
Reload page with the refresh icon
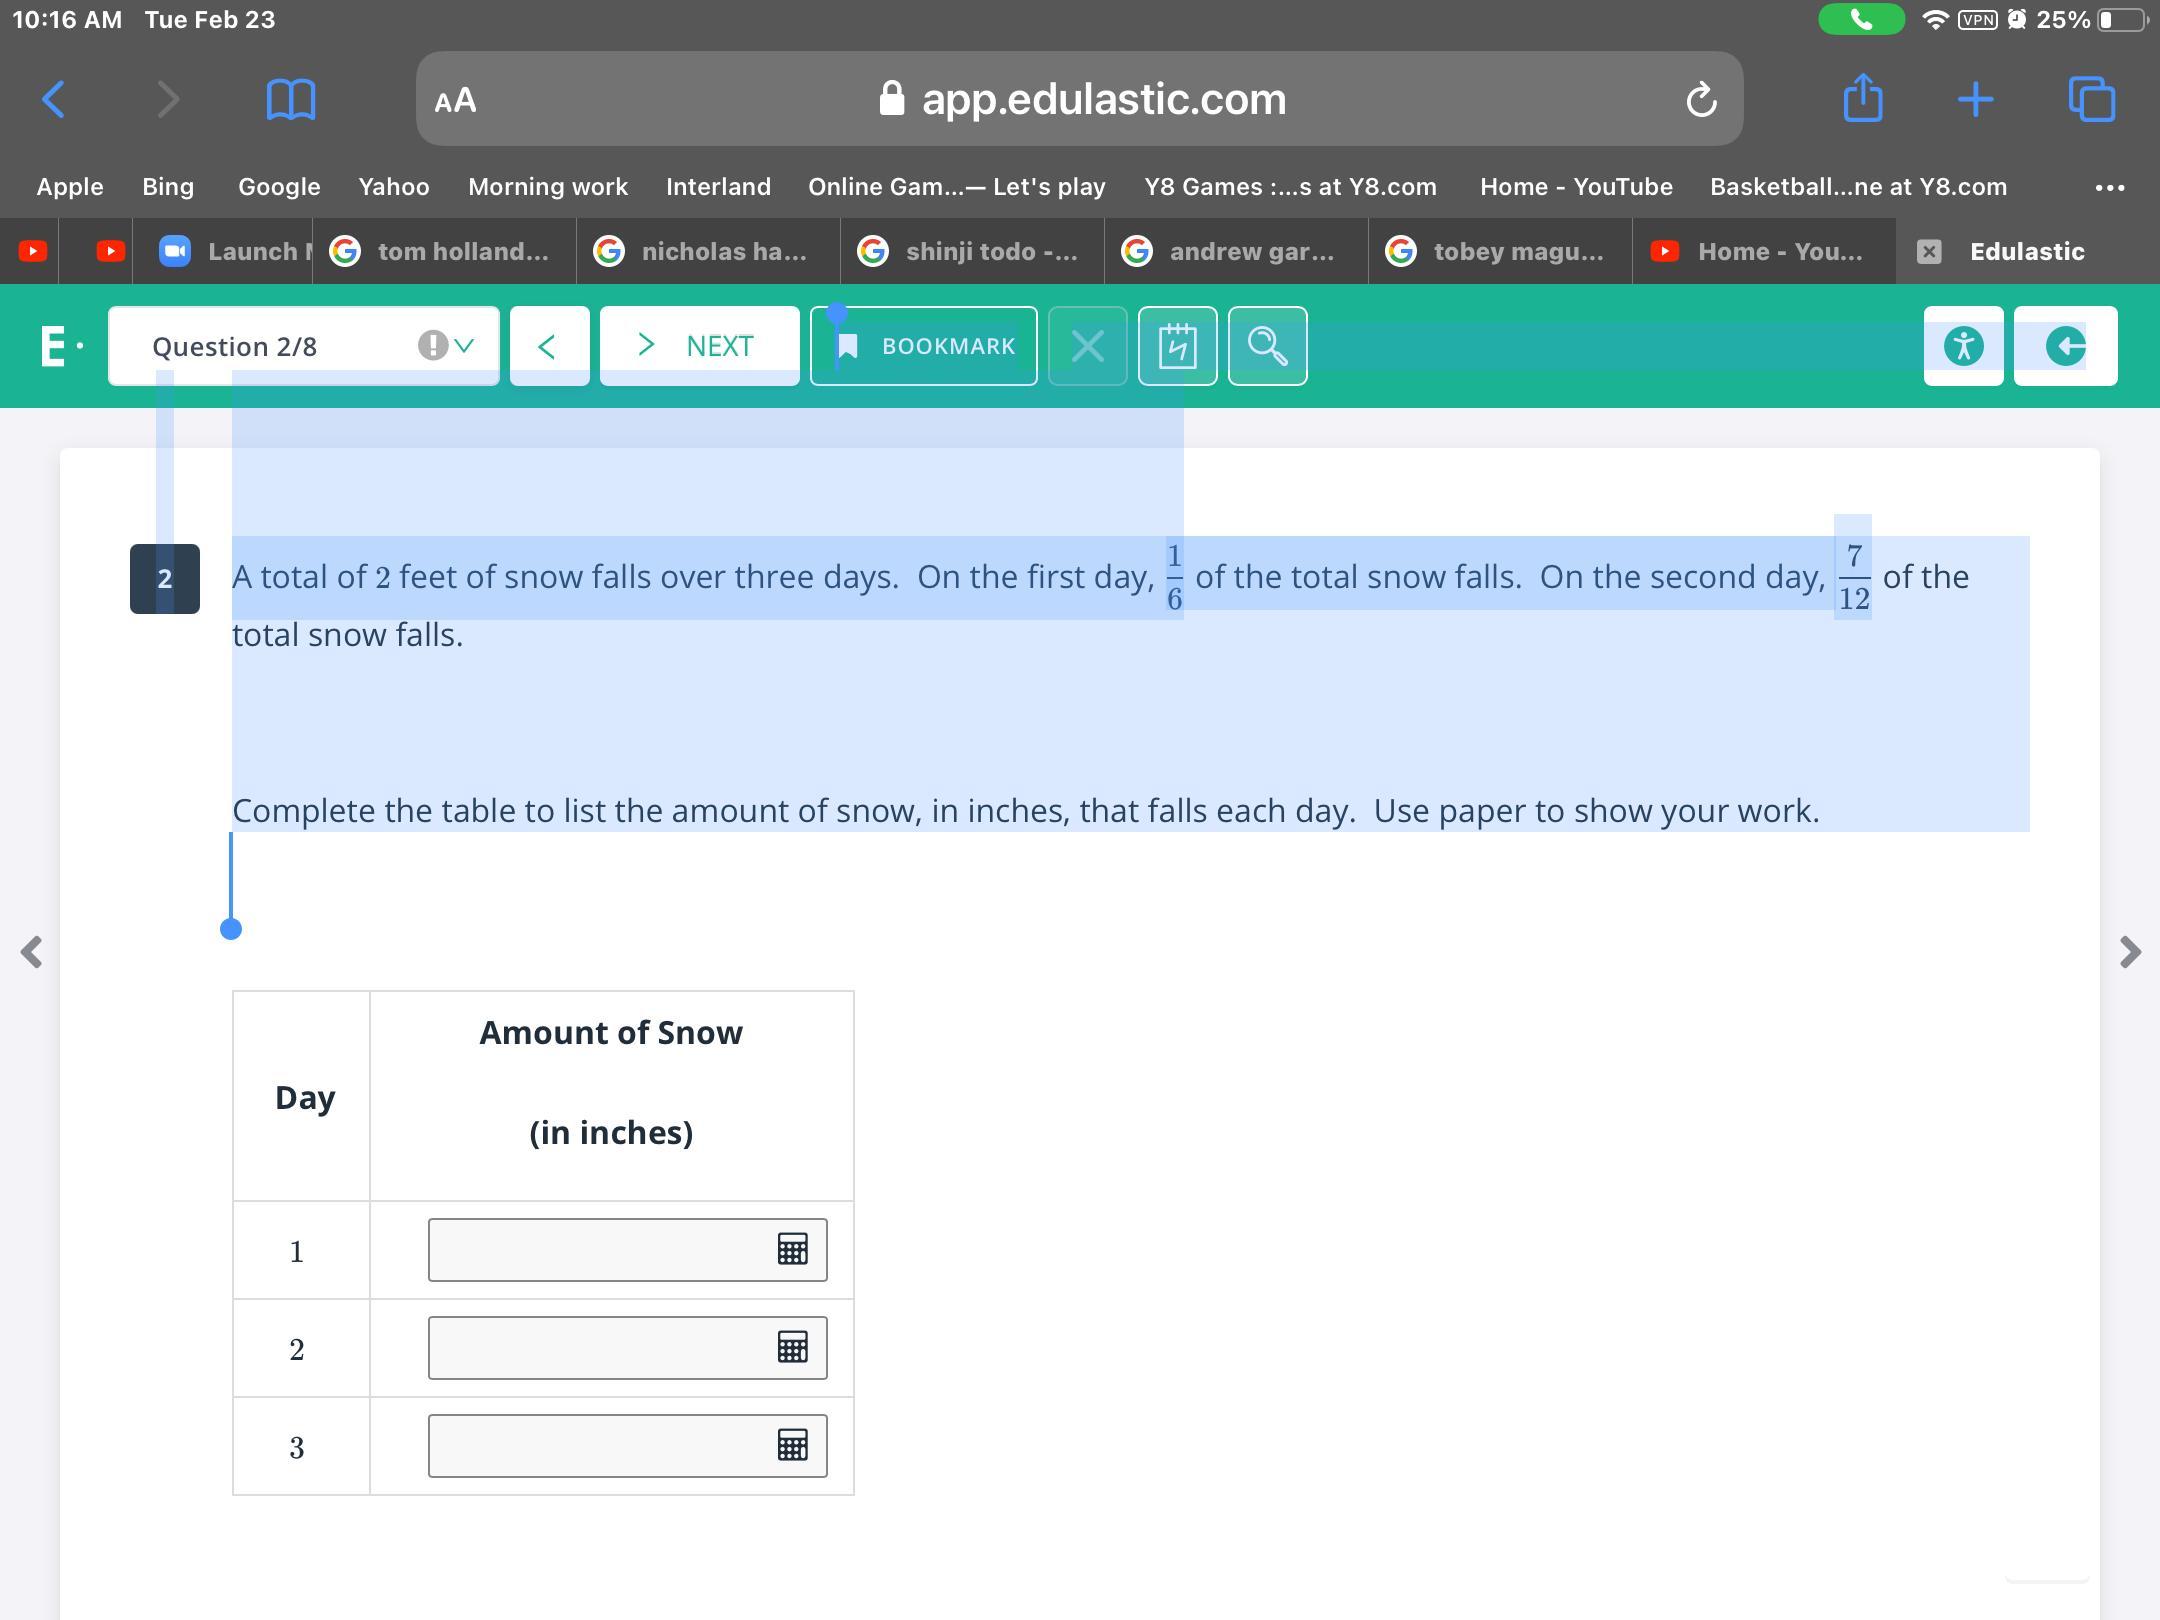click(x=1701, y=99)
